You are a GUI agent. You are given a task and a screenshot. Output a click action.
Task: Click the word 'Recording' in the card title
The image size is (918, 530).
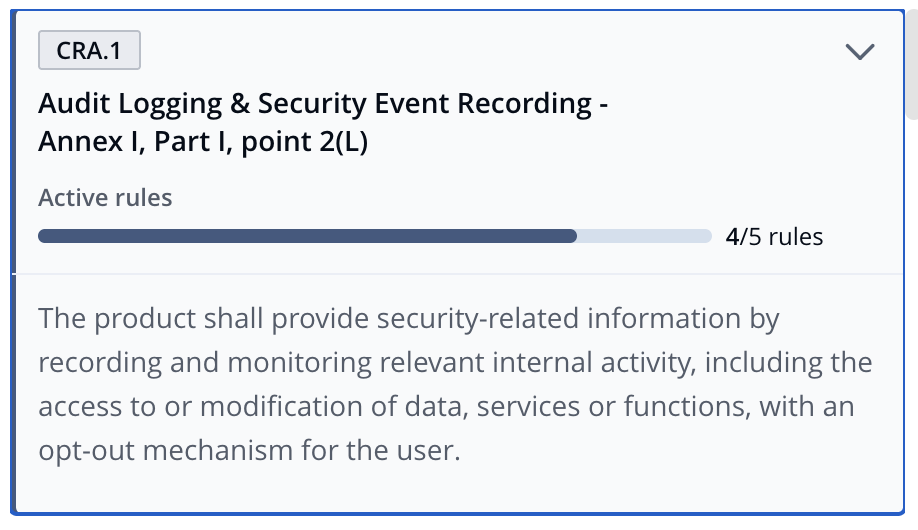tap(524, 103)
